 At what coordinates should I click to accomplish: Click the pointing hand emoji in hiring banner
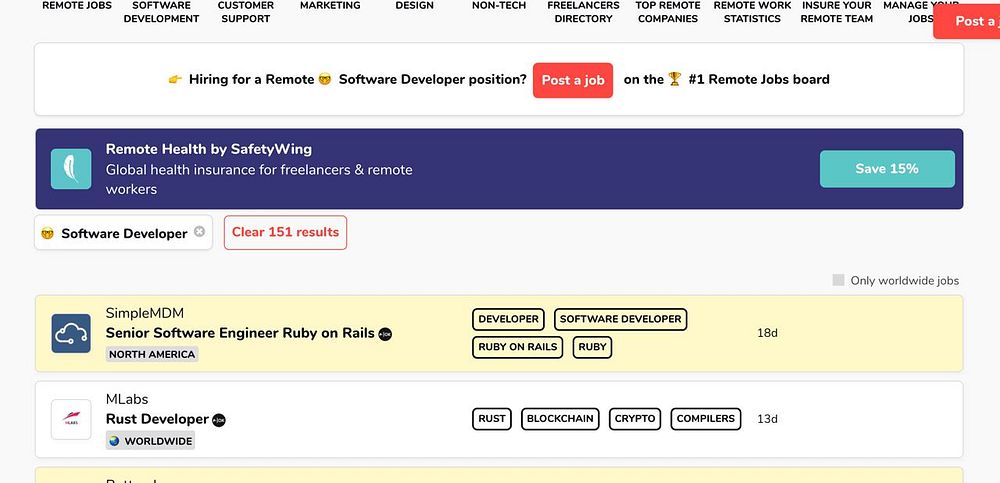tap(175, 80)
